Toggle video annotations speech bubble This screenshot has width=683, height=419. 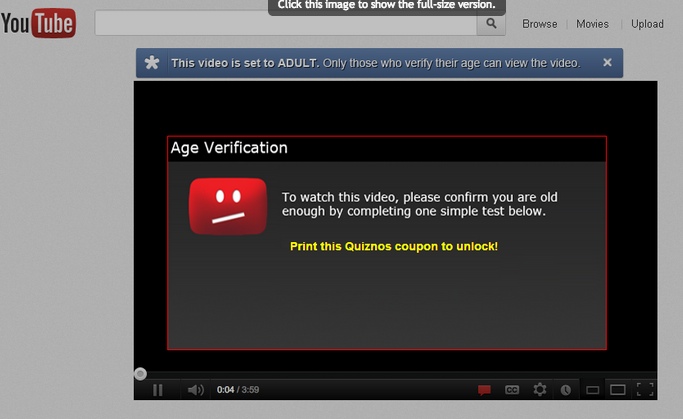coord(484,390)
